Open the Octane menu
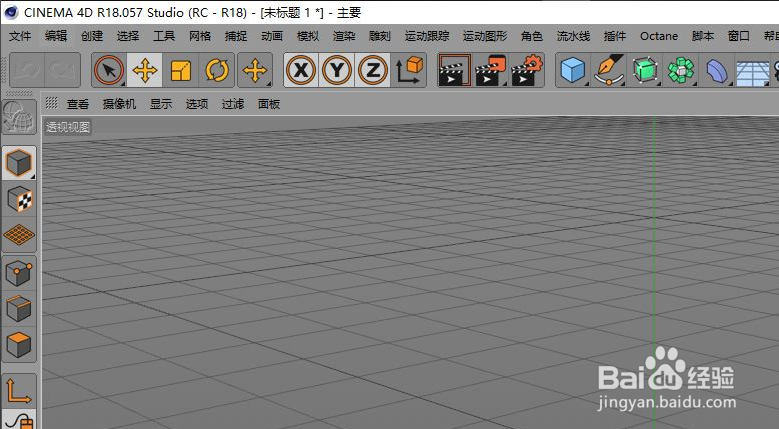The width and height of the screenshot is (779, 429). click(659, 36)
